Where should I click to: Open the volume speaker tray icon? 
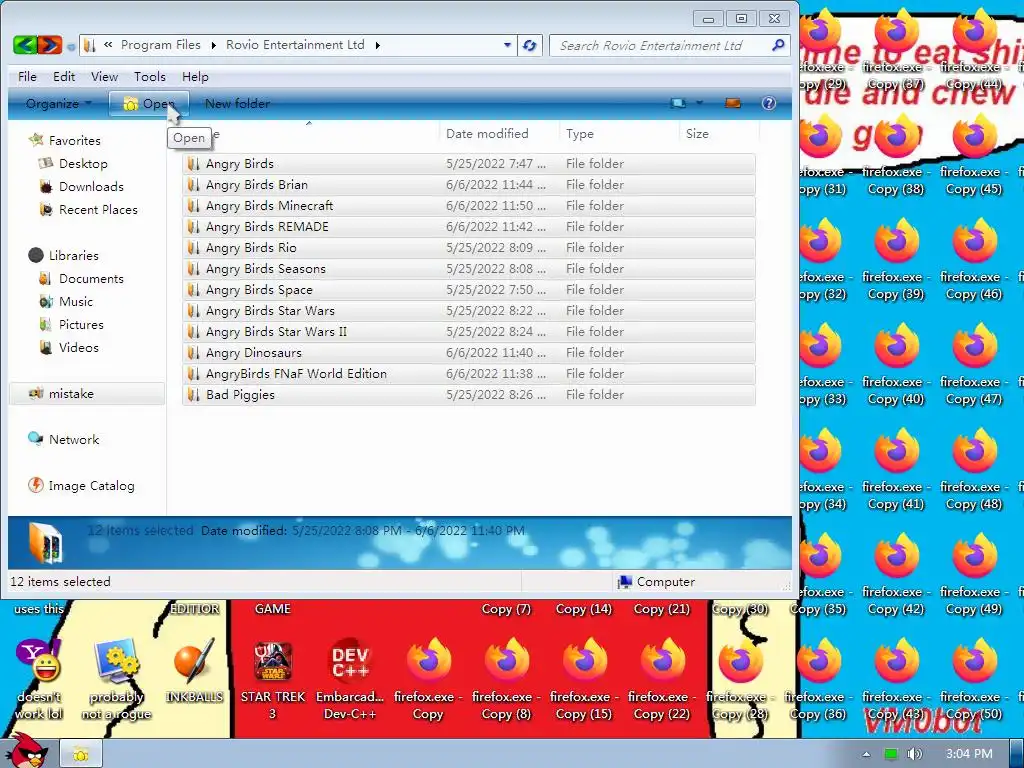914,754
